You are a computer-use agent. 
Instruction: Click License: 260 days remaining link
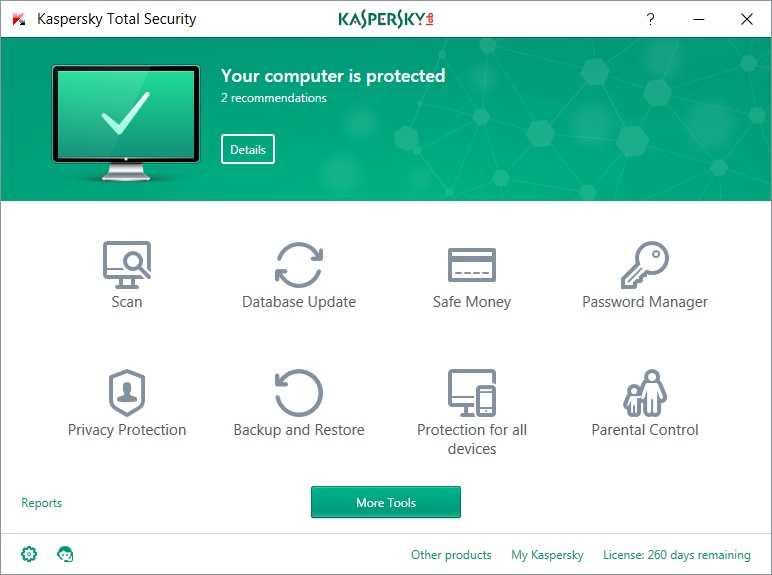tap(676, 555)
